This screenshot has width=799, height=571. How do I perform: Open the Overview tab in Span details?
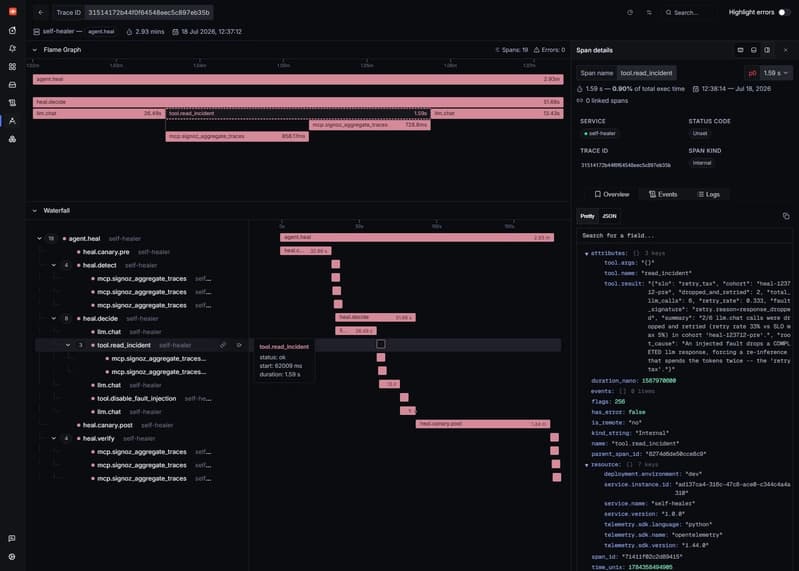611,194
